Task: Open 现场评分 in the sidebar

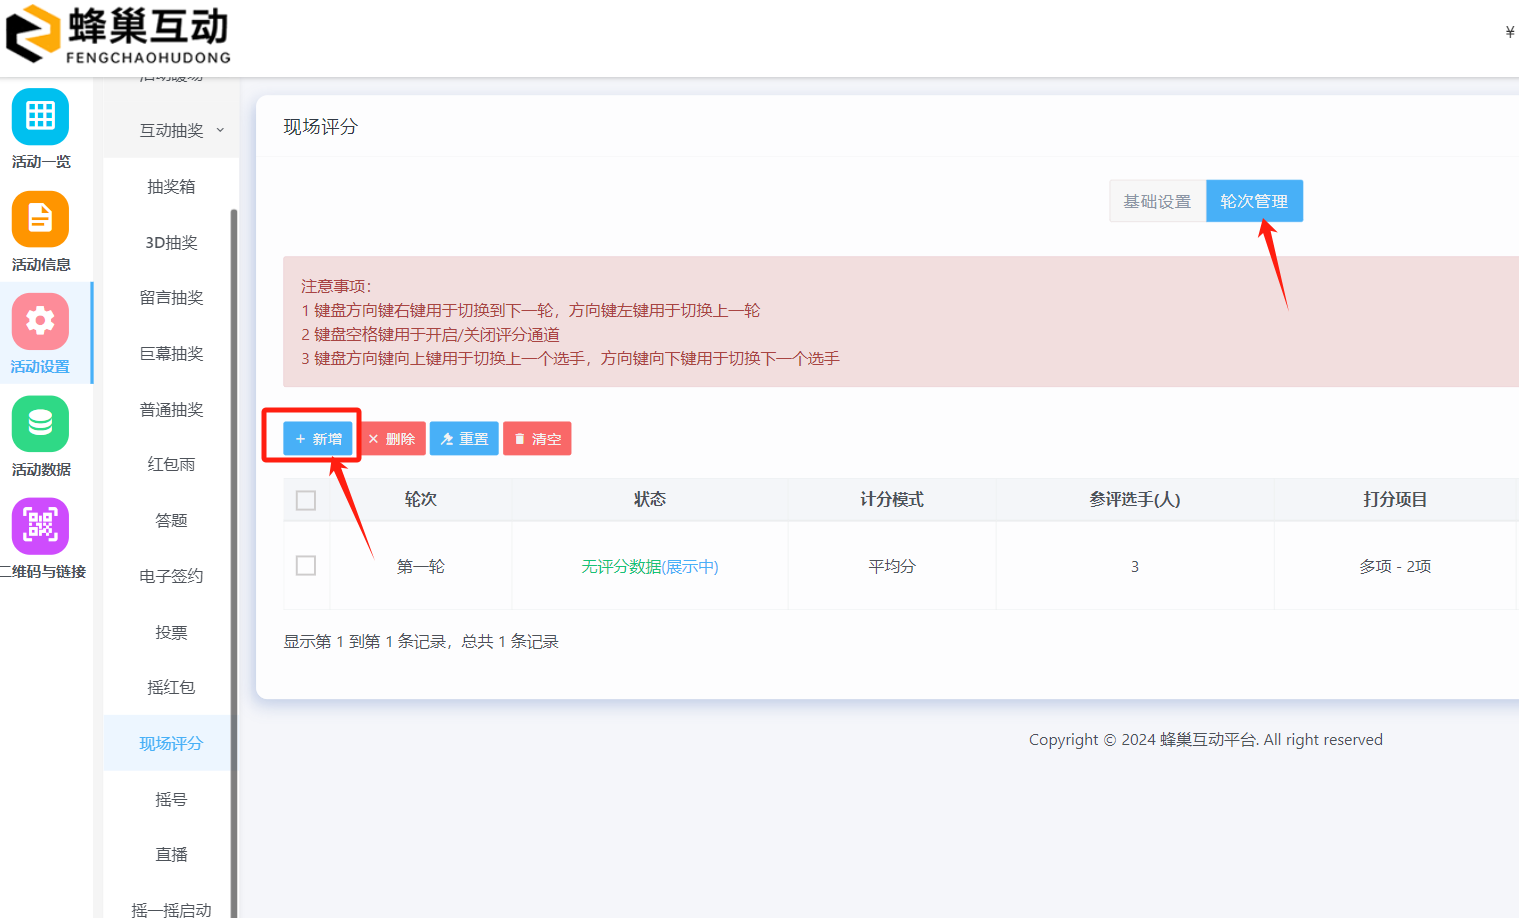Action: coord(171,743)
